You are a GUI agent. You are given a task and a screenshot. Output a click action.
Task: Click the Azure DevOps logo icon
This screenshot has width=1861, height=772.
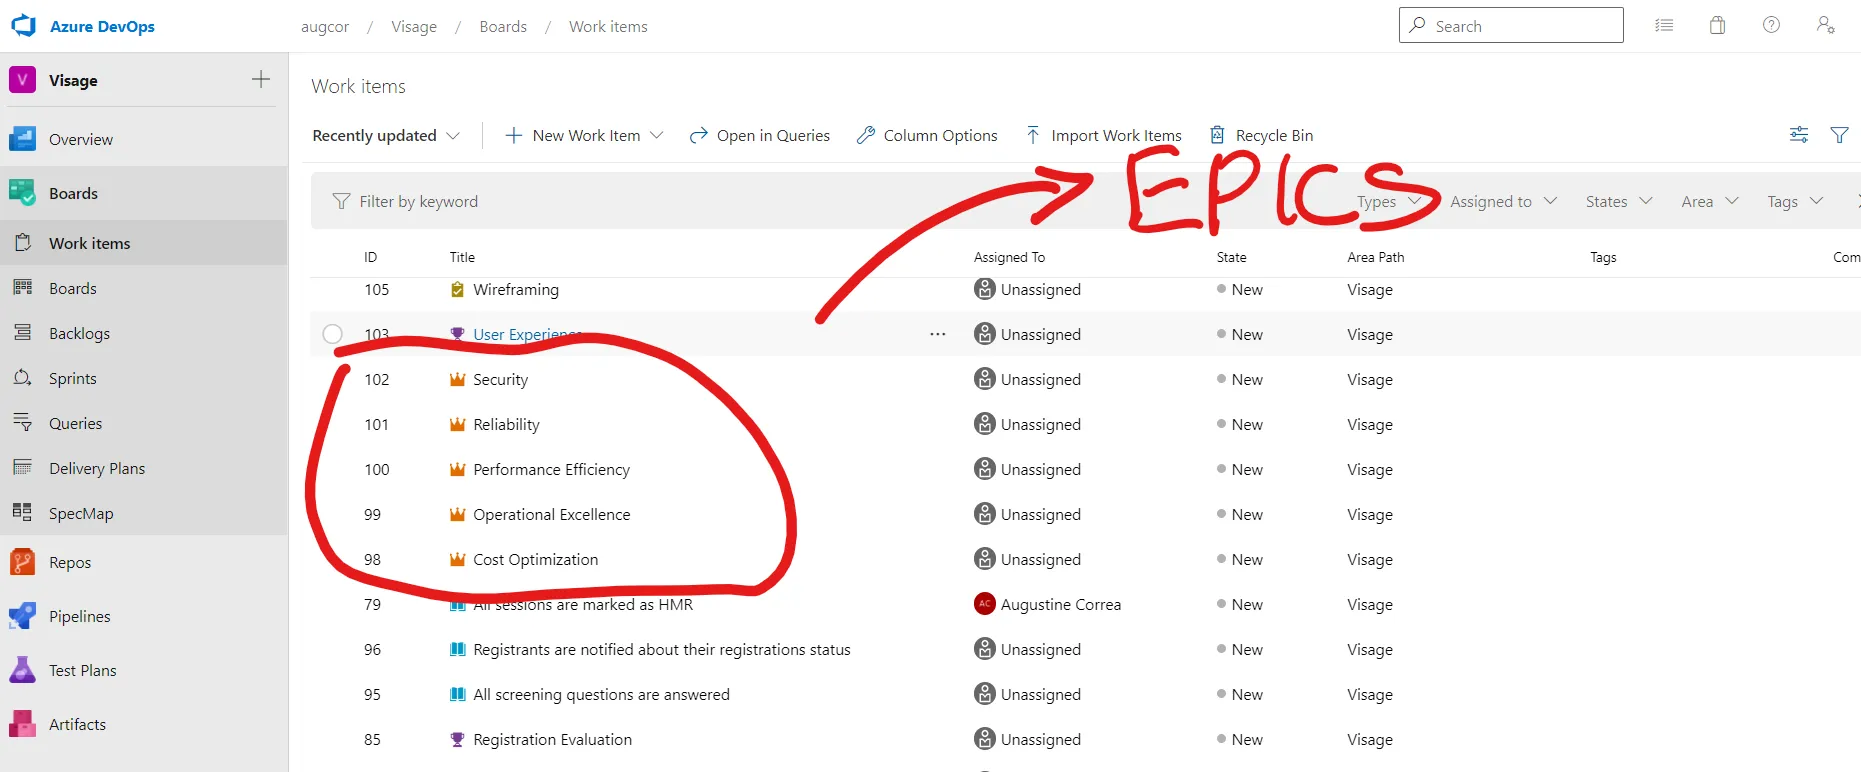coord(23,26)
